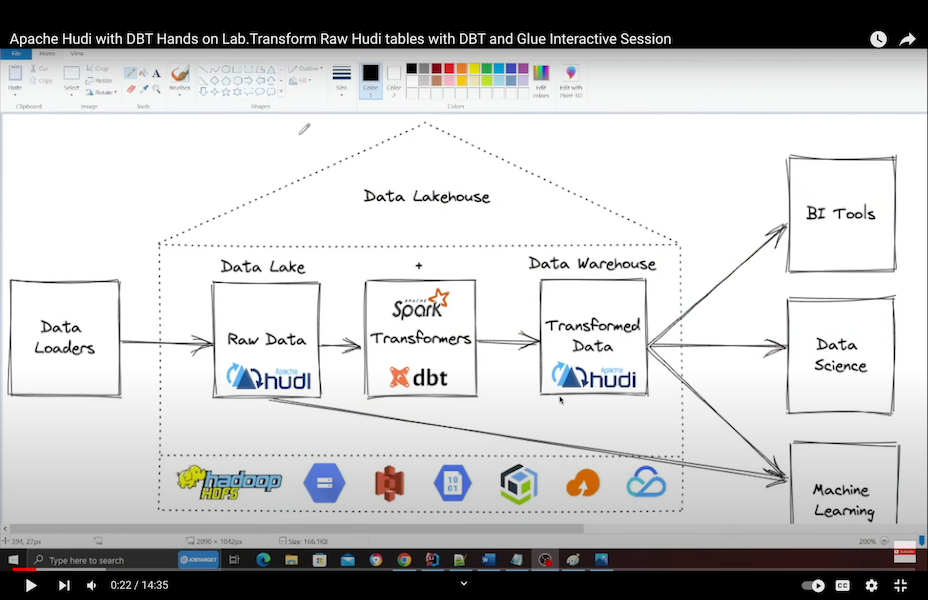Open the video settings gear
Image resolution: width=928 pixels, height=600 pixels.
coord(871,585)
